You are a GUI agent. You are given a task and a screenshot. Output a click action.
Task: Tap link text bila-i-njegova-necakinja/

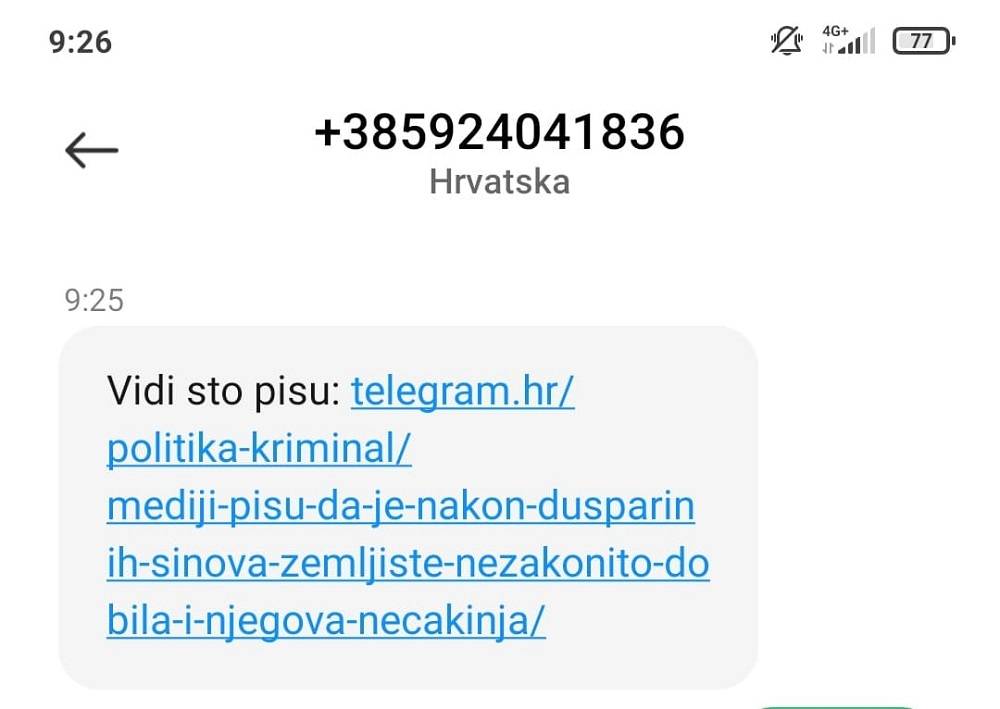(x=326, y=620)
